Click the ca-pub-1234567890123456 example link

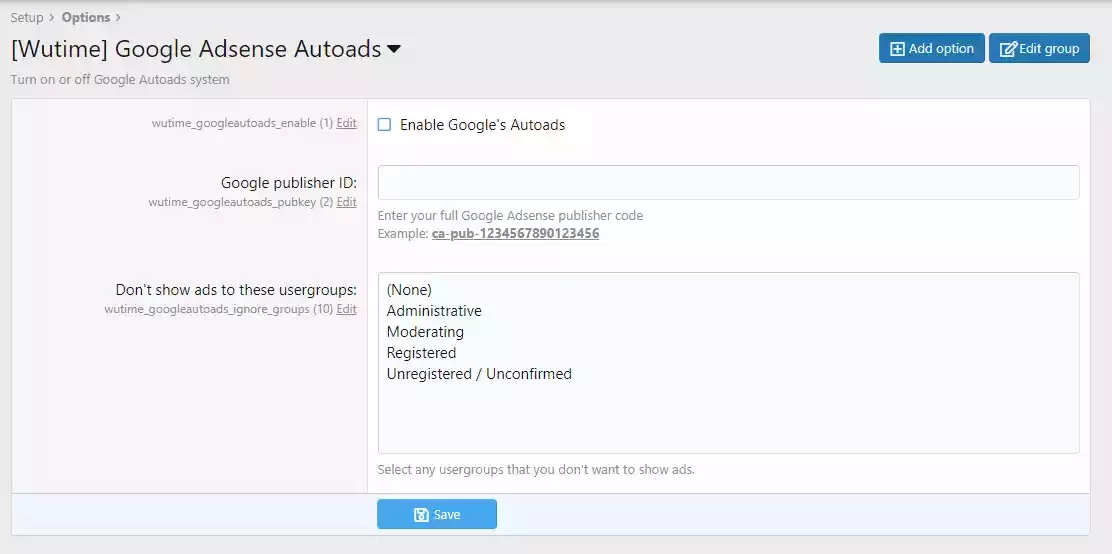coord(516,233)
